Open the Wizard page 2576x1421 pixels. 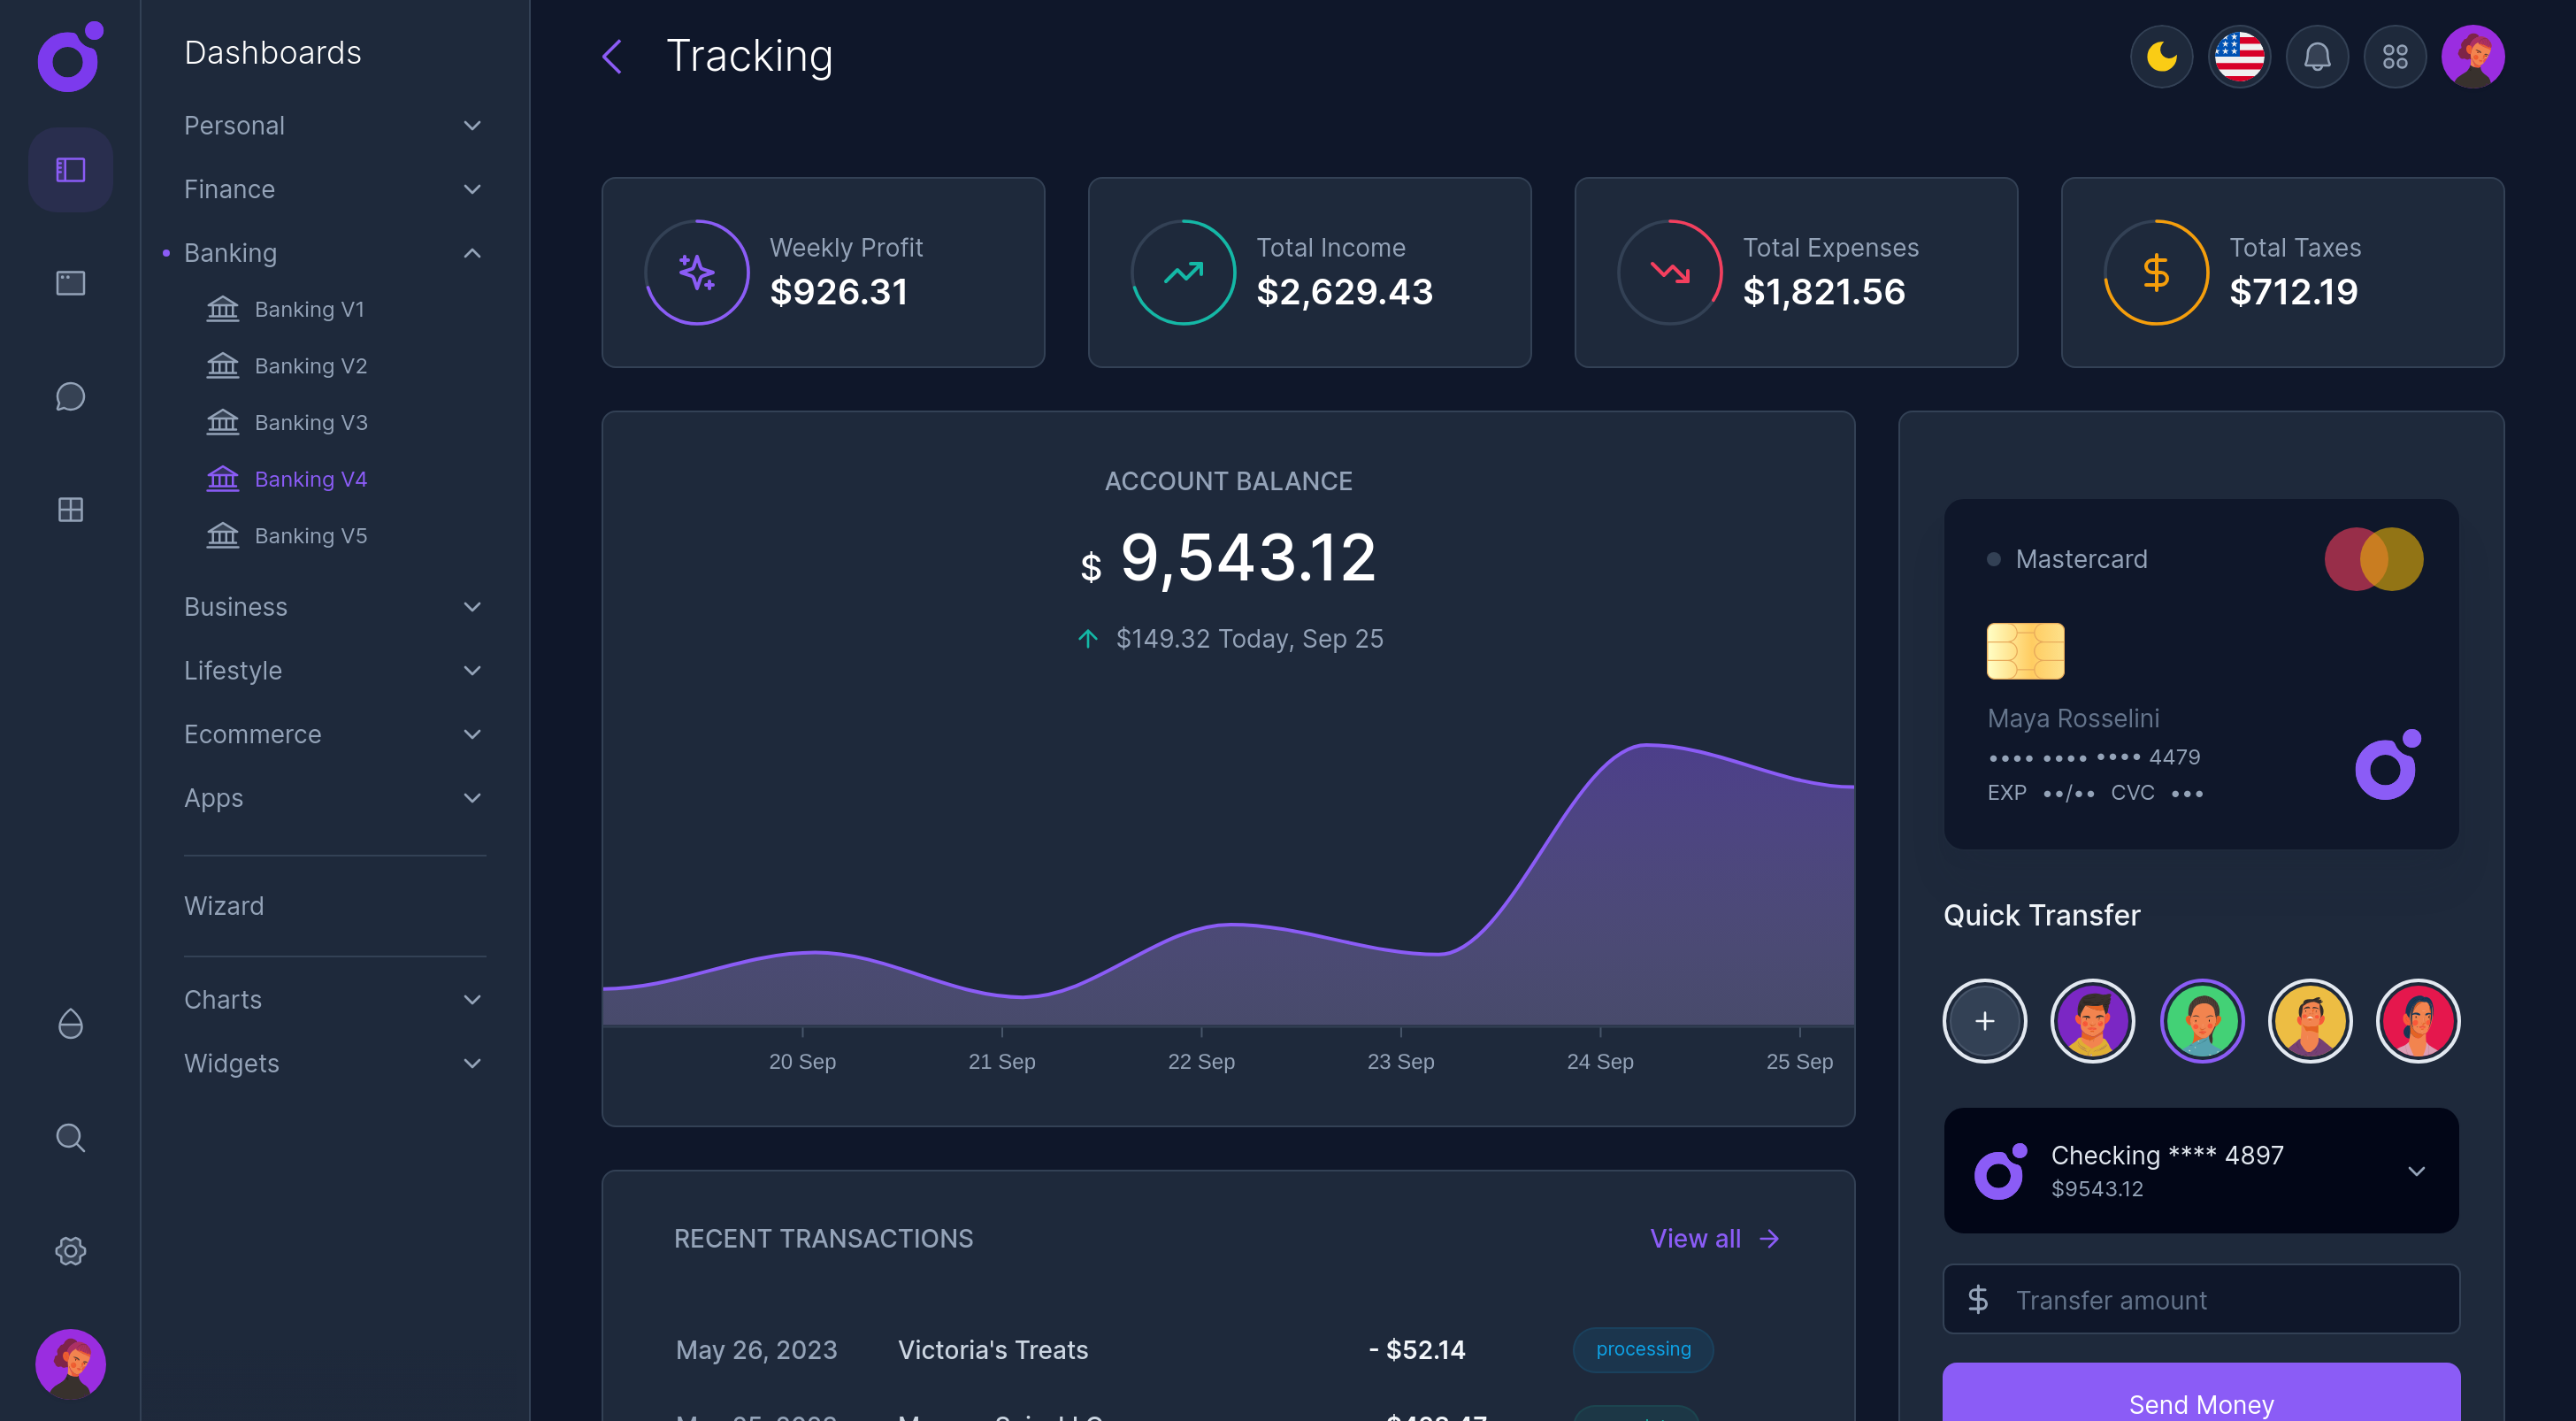224,906
